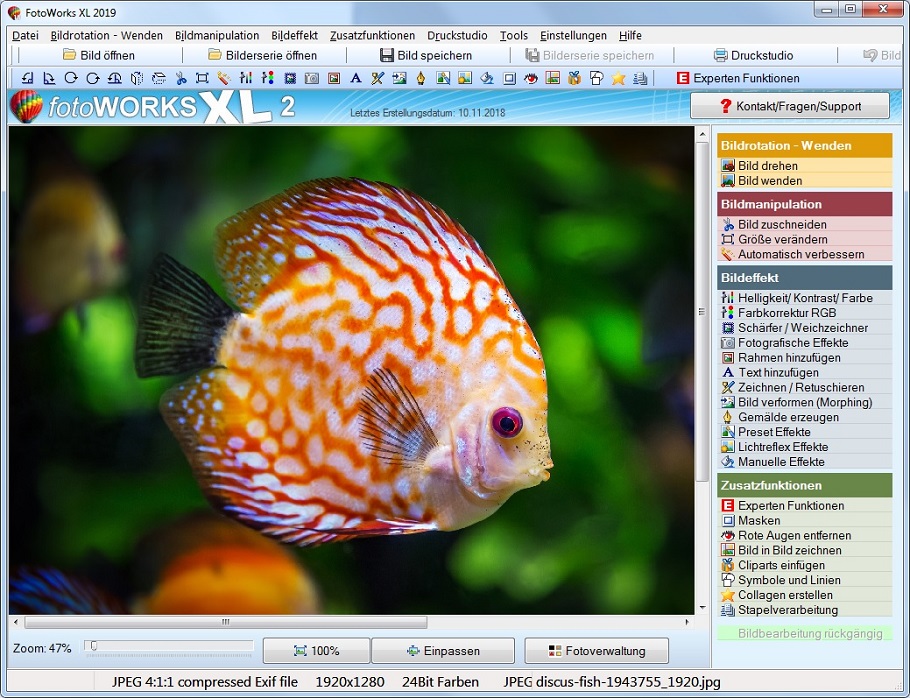Choose 'Bild drehen' in the side panel

(x=767, y=166)
